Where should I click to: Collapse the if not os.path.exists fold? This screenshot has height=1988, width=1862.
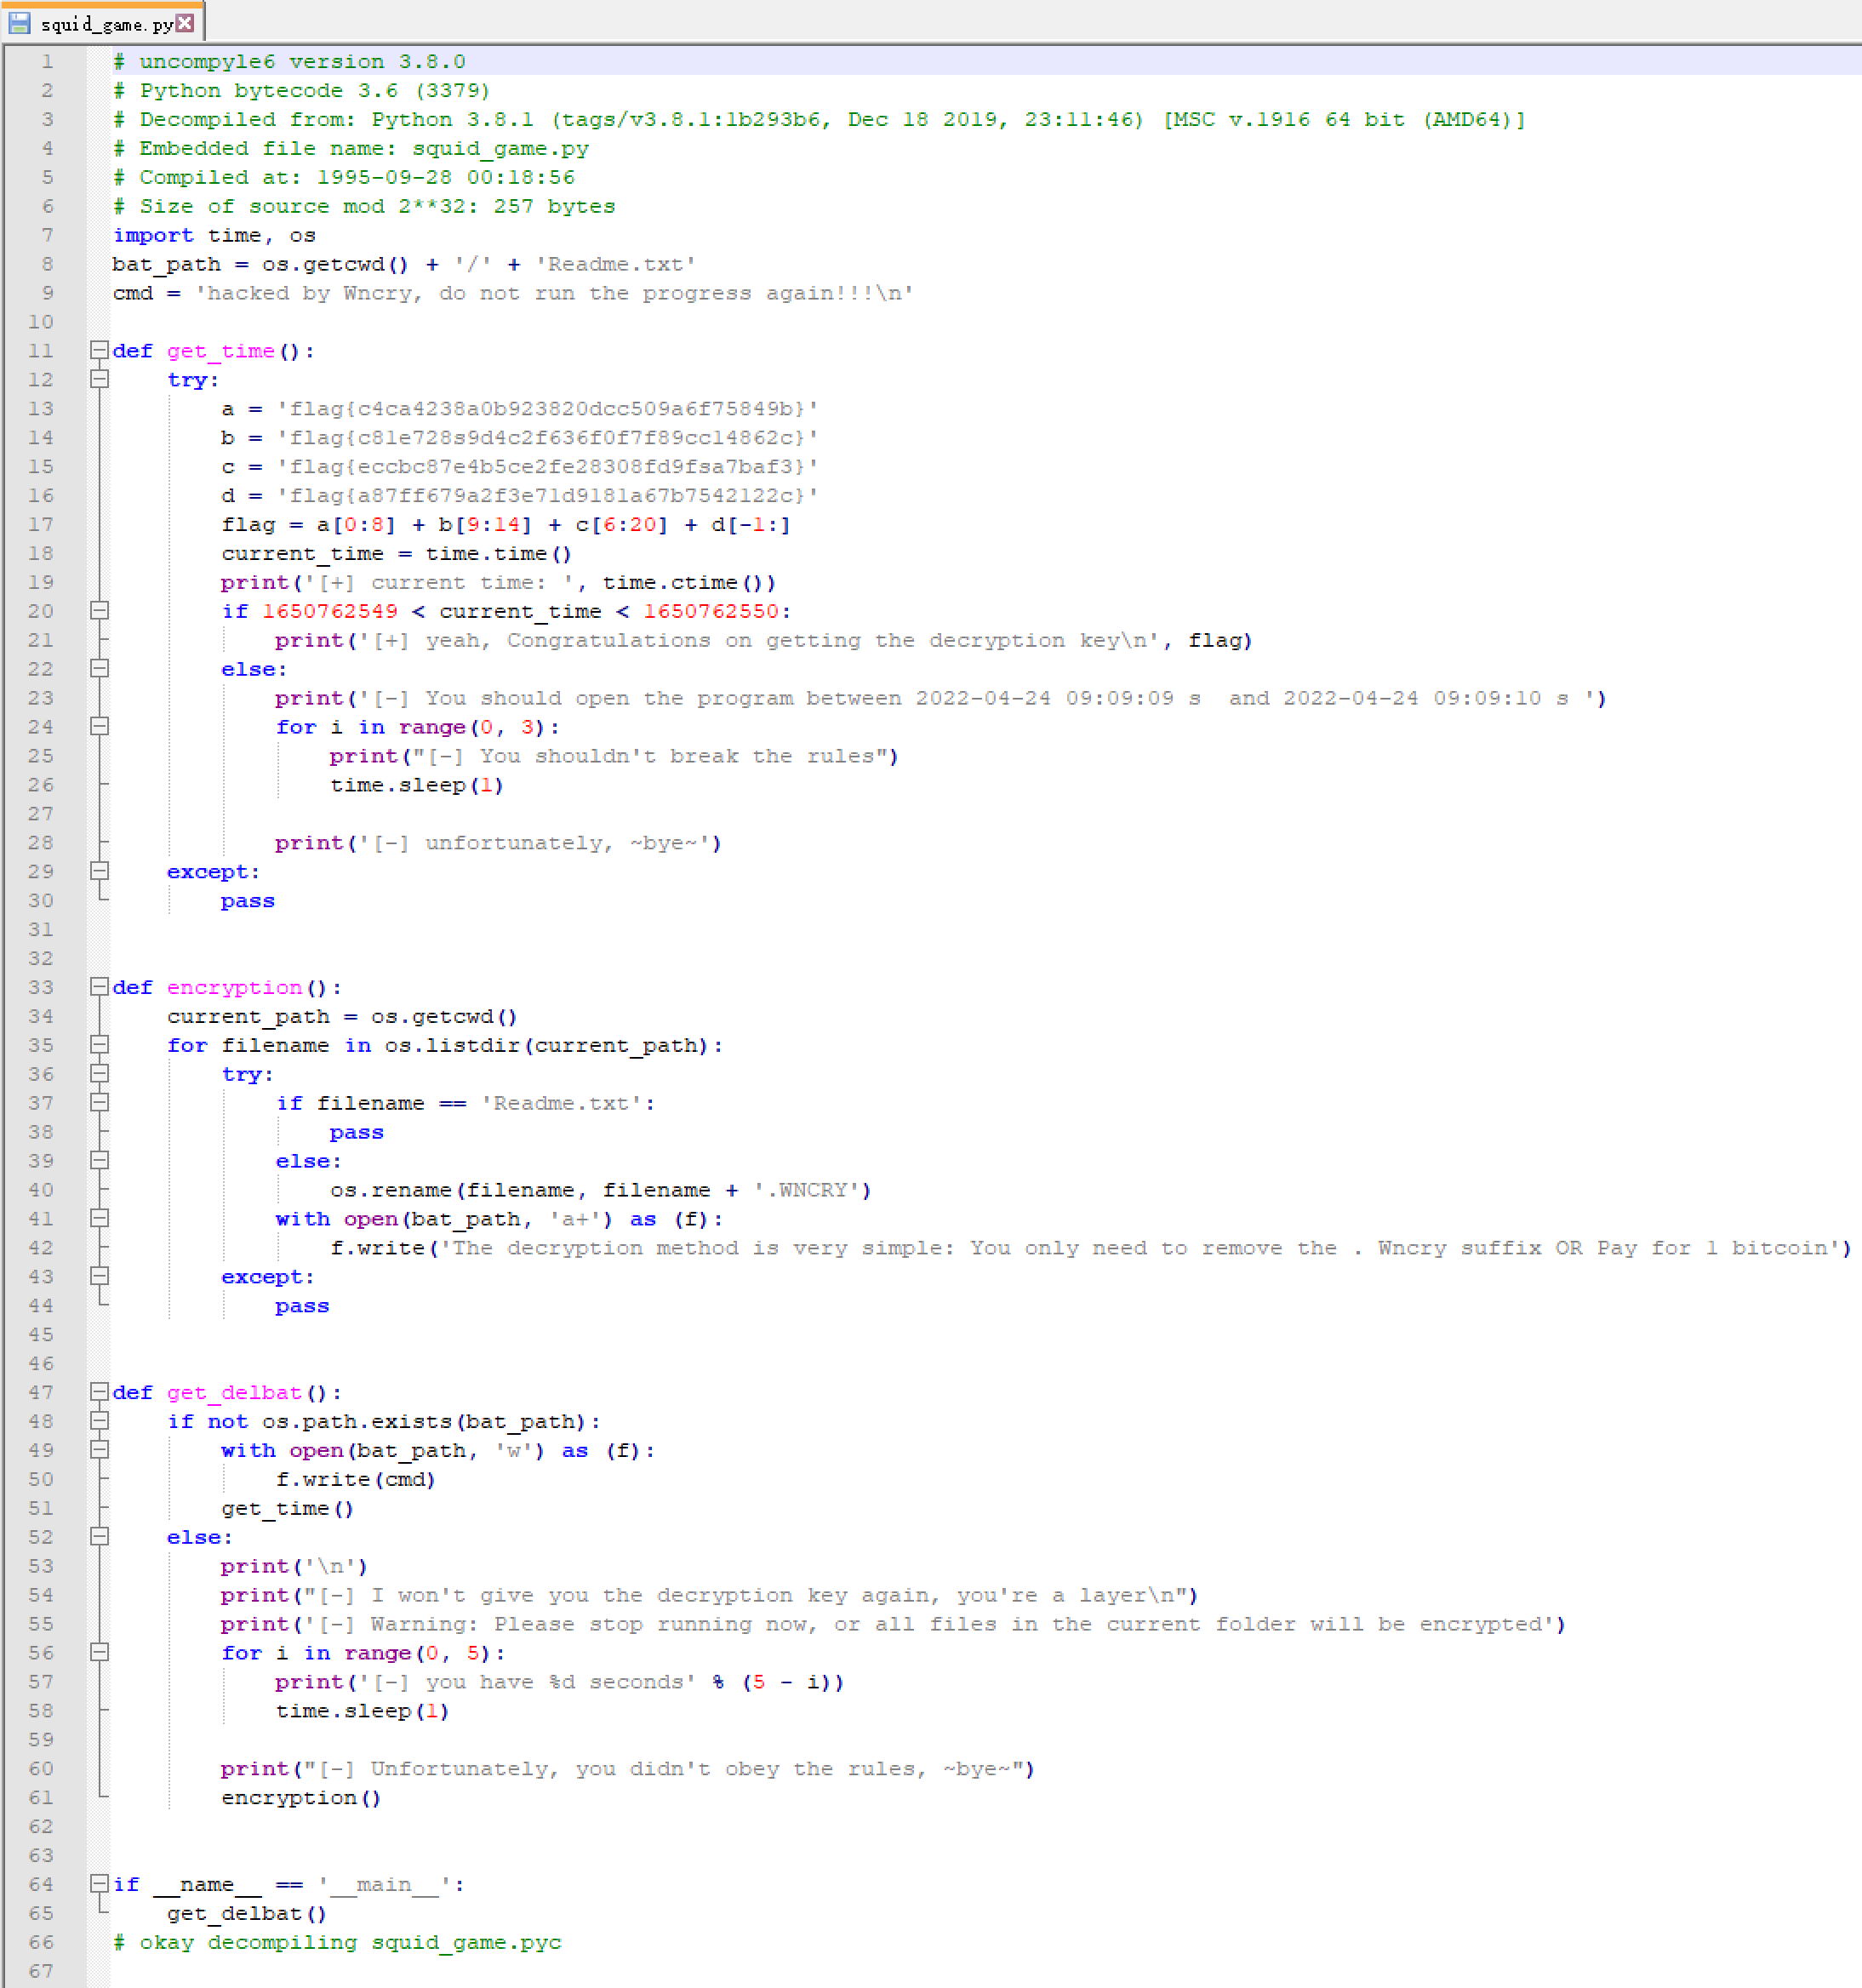(99, 1421)
